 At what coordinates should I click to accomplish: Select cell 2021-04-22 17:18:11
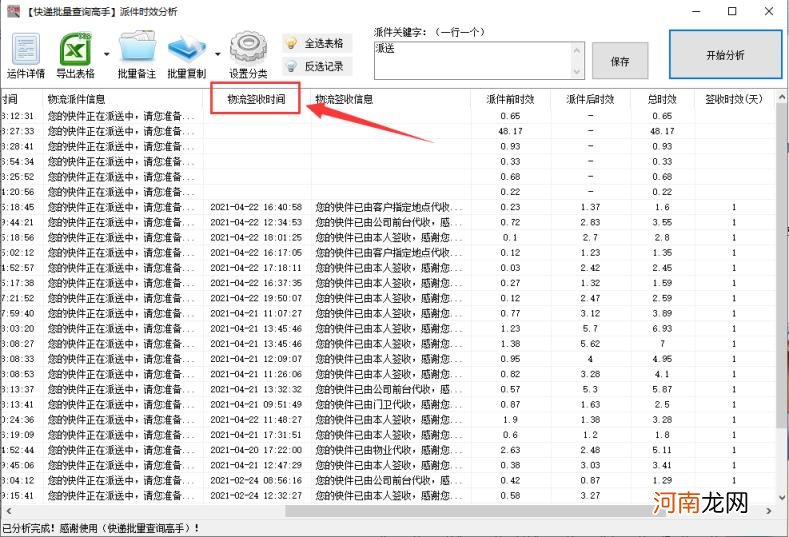pos(256,268)
